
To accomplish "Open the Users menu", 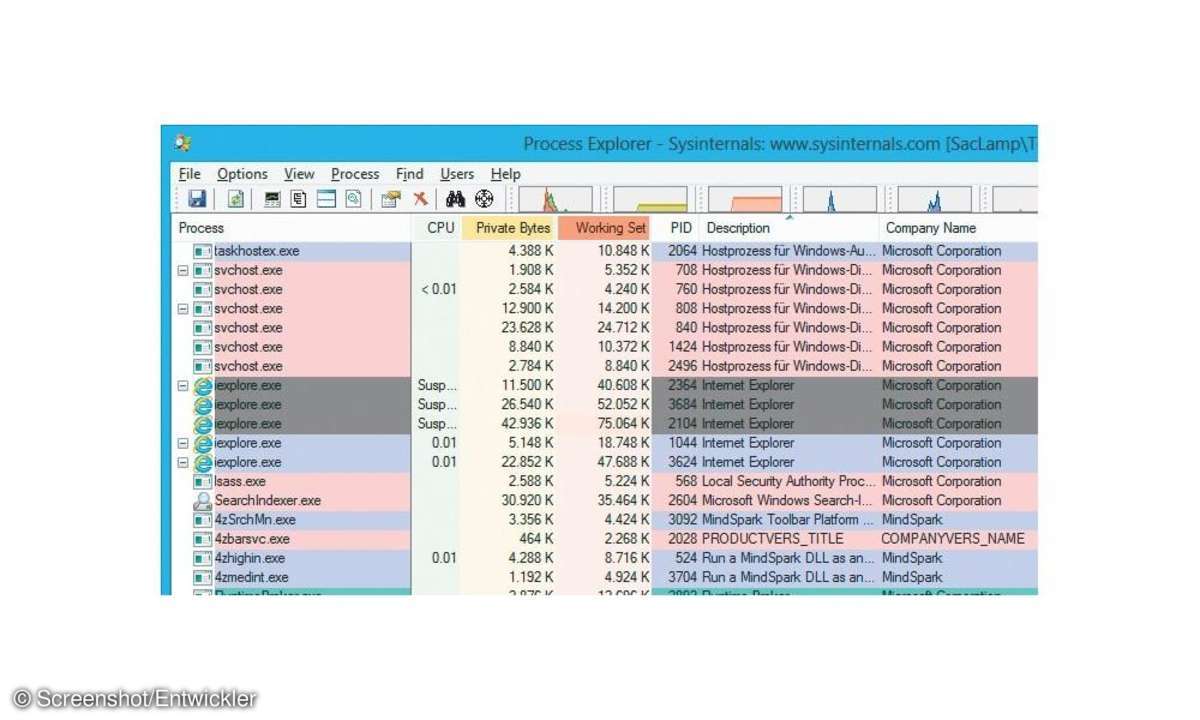I will click(x=457, y=174).
